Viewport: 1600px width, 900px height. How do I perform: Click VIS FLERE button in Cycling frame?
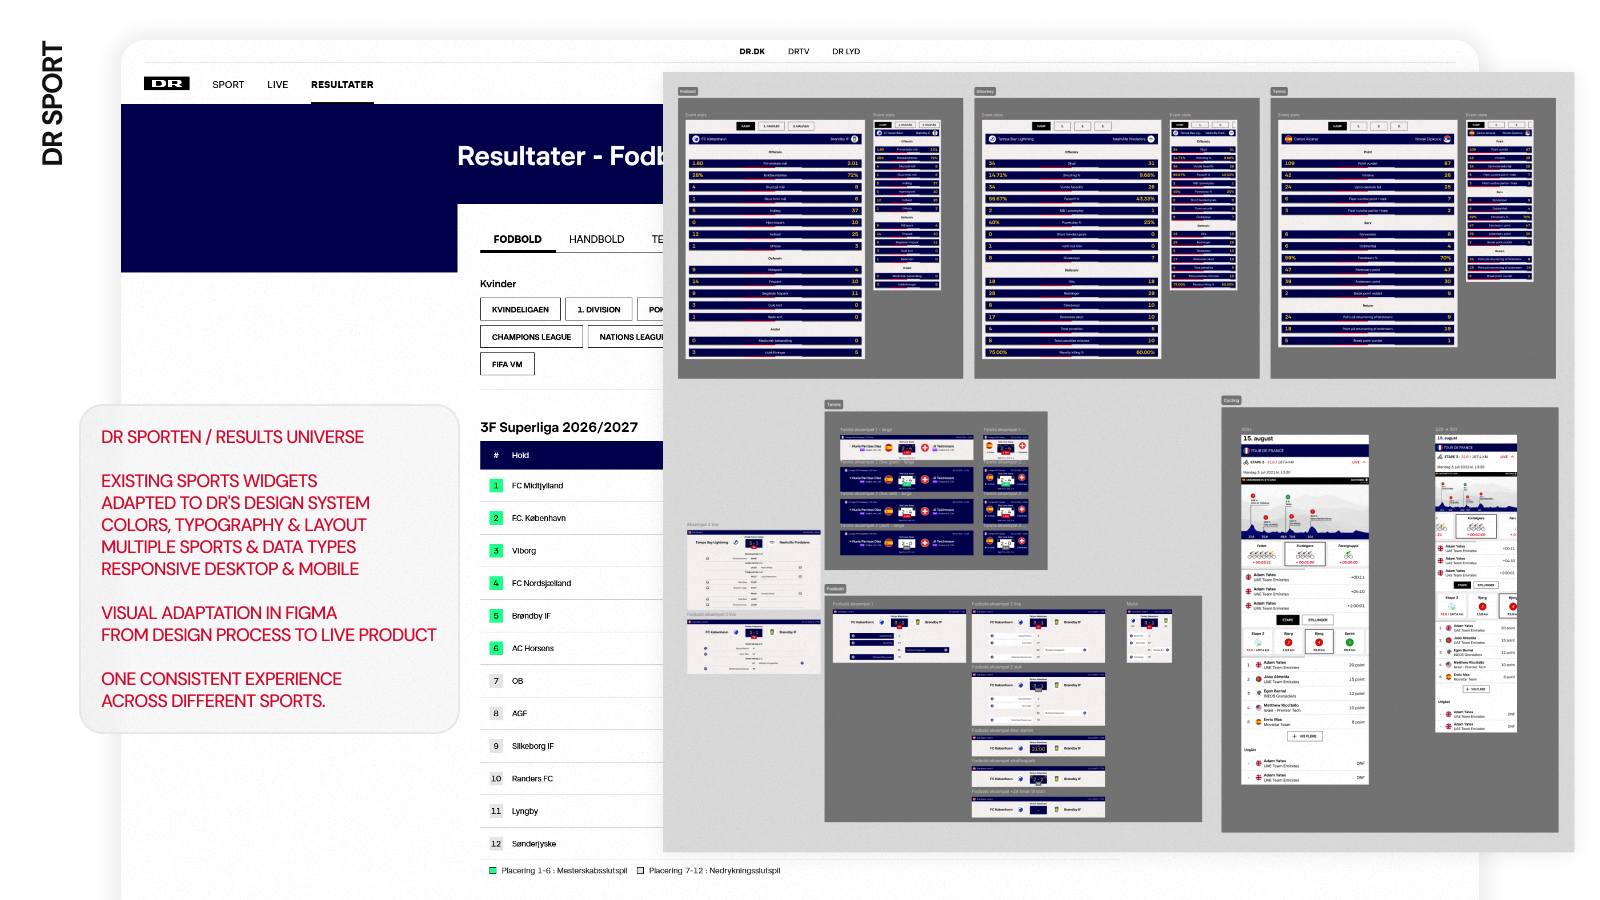click(1305, 736)
